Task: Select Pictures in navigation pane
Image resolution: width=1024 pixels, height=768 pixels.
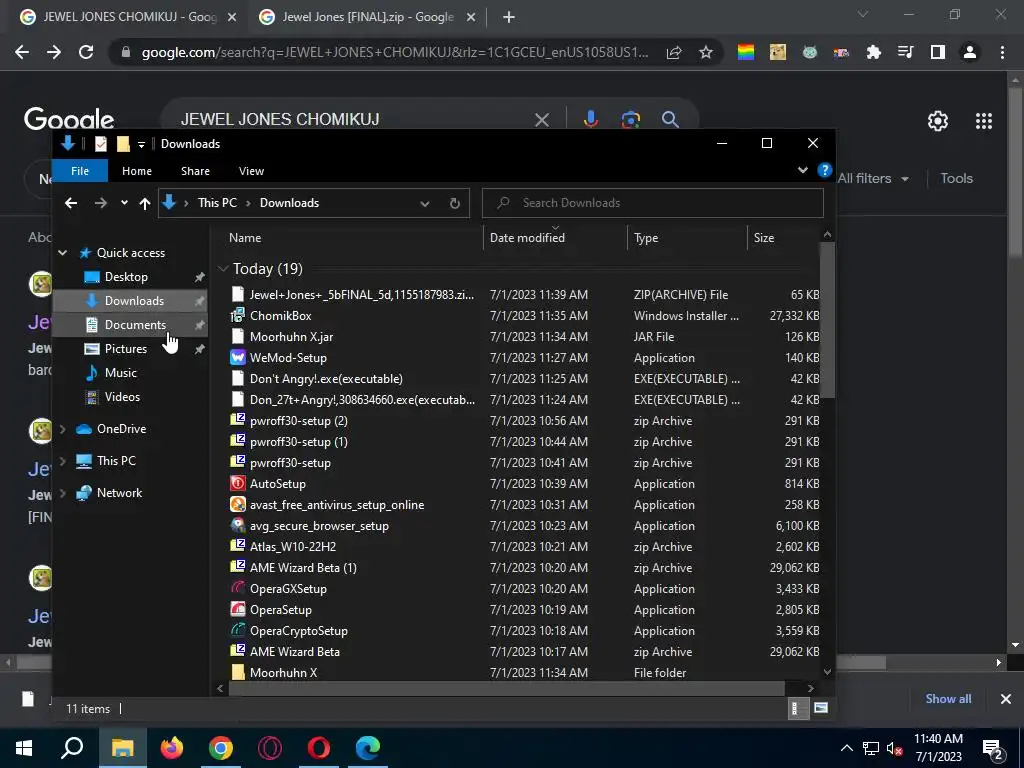Action: [x=125, y=349]
